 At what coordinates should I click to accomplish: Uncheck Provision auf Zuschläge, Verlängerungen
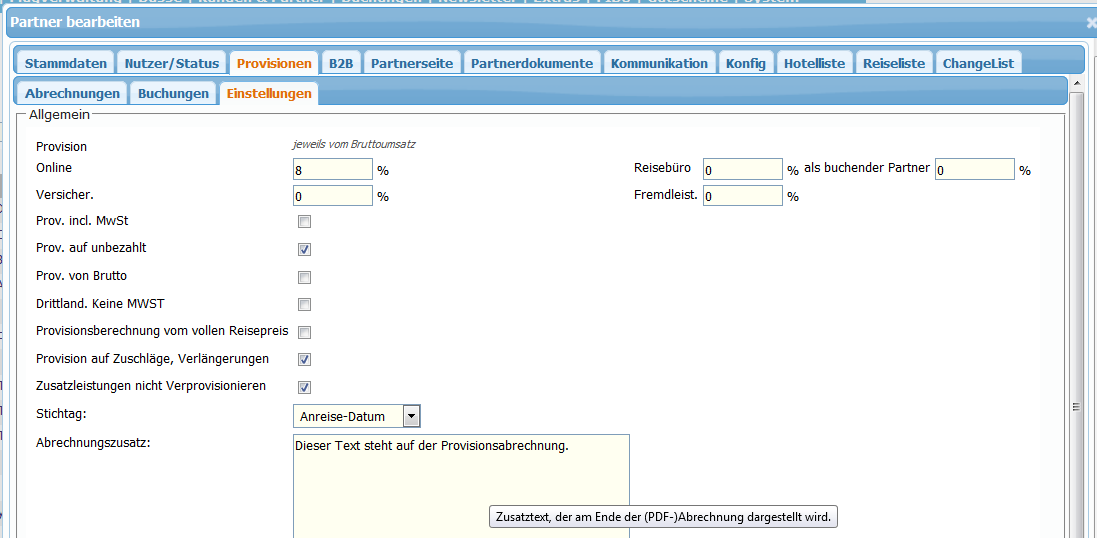pos(304,359)
